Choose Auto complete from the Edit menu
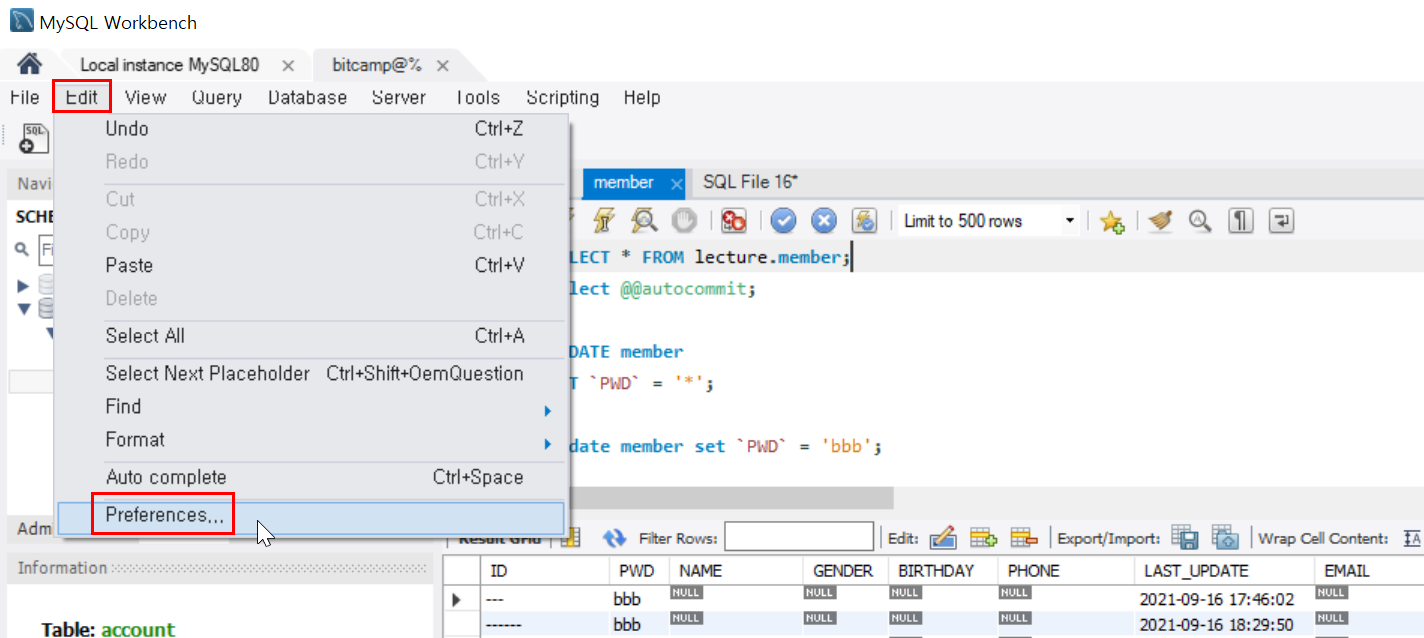Image resolution: width=1424 pixels, height=638 pixels. click(311, 477)
